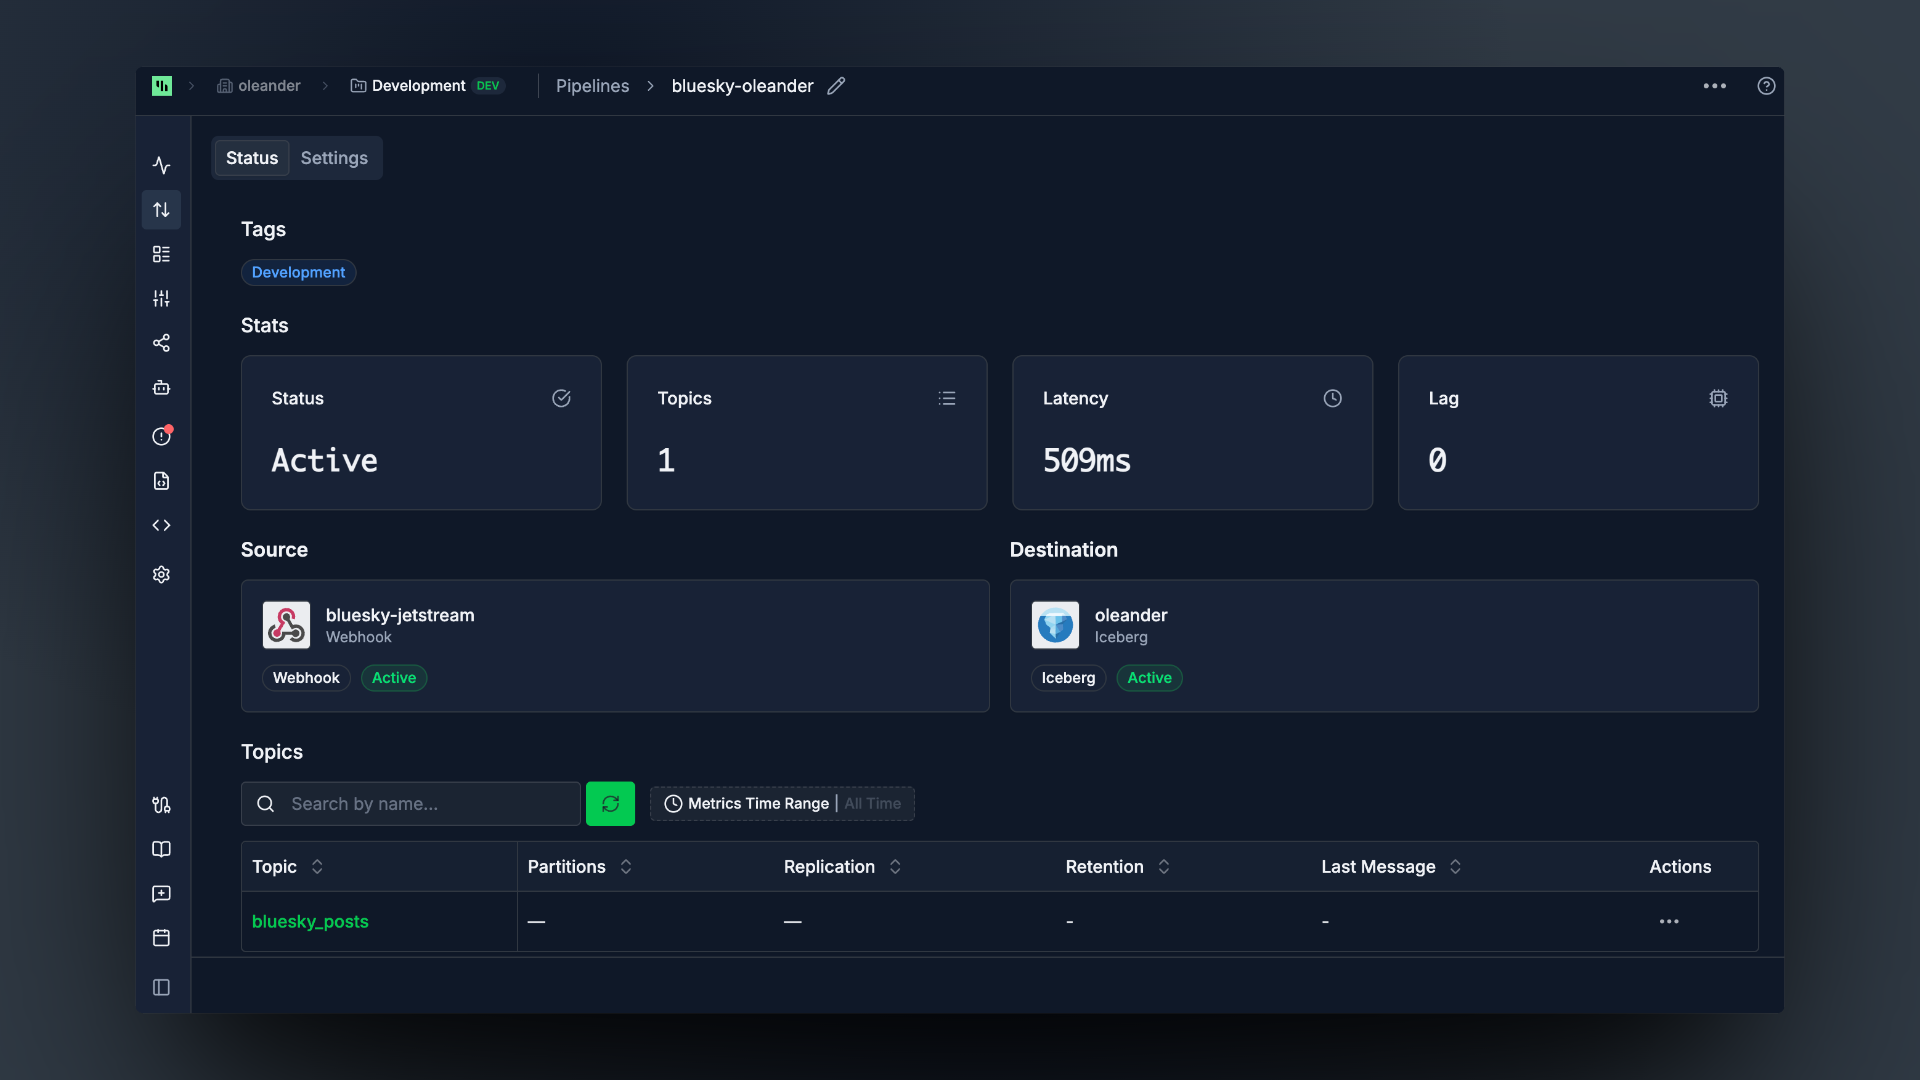1920x1080 pixels.
Task: Sort the table by Retention column
Action: (x=1118, y=867)
